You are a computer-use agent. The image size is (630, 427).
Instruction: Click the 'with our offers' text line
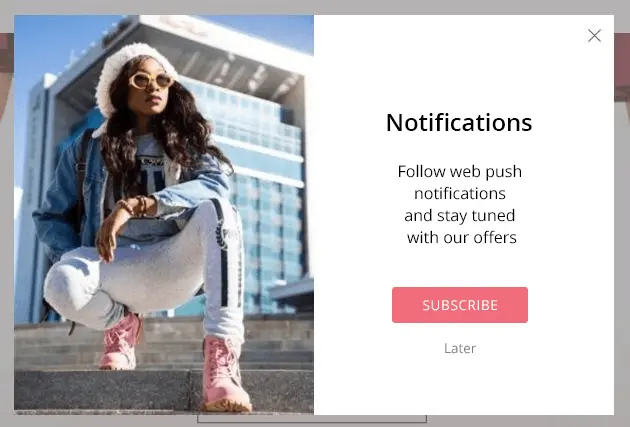(461, 237)
